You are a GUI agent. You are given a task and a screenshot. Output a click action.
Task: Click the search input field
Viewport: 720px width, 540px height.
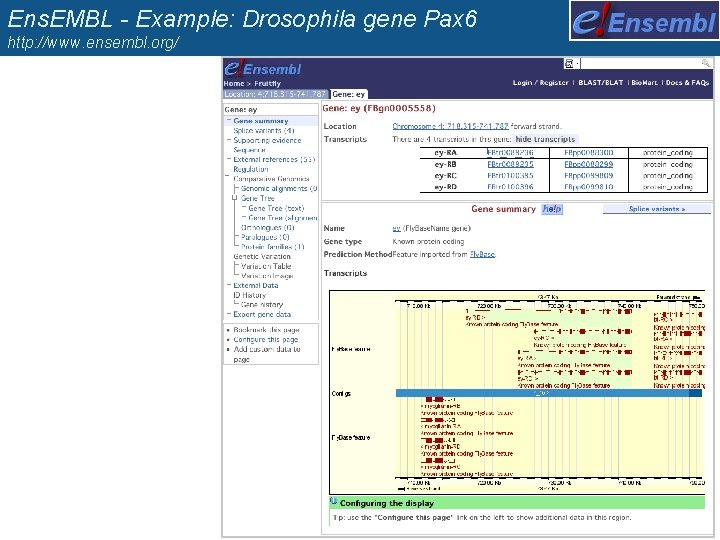pos(640,63)
